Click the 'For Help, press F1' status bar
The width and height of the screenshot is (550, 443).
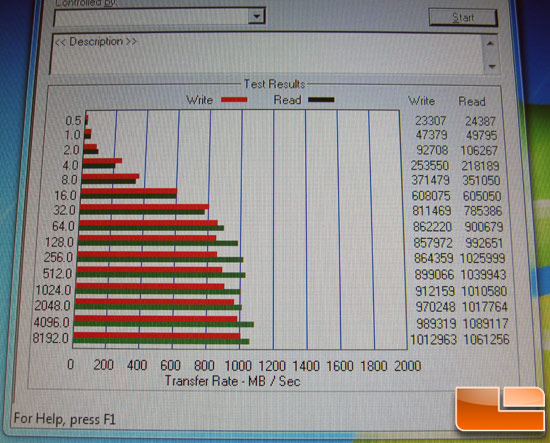[x=65, y=419]
